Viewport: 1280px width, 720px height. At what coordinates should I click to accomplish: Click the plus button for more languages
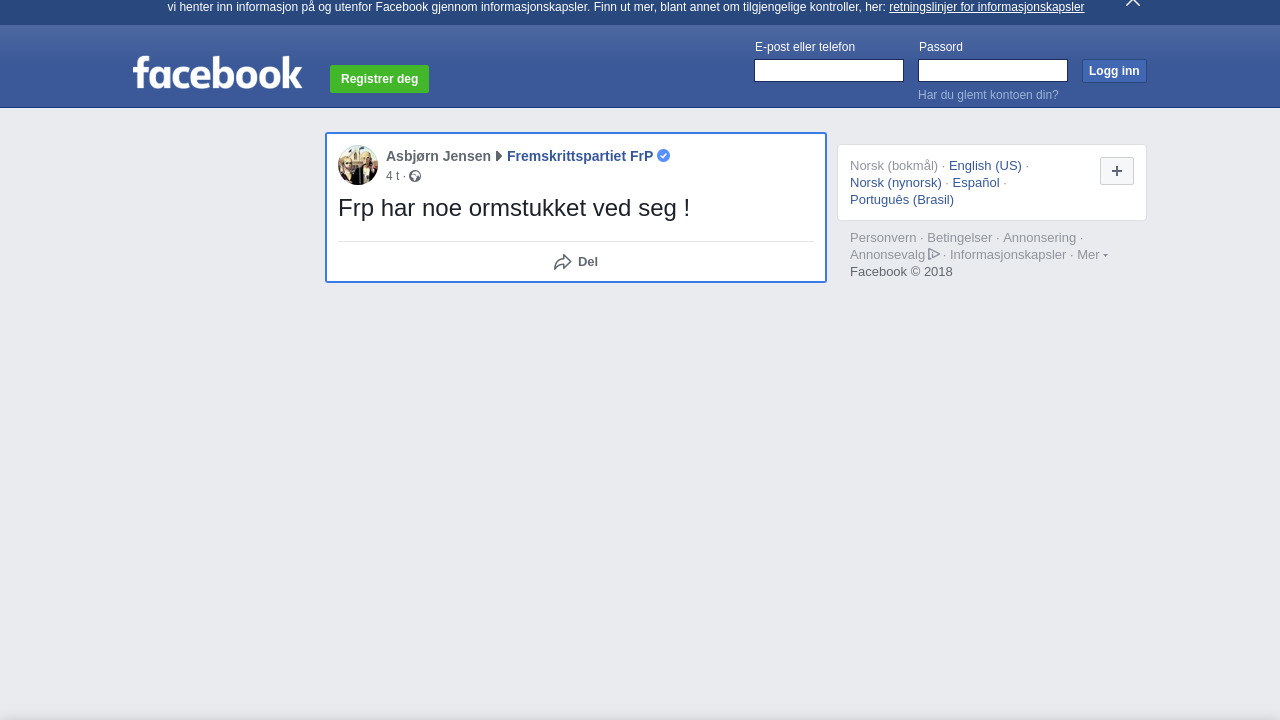(x=1117, y=171)
